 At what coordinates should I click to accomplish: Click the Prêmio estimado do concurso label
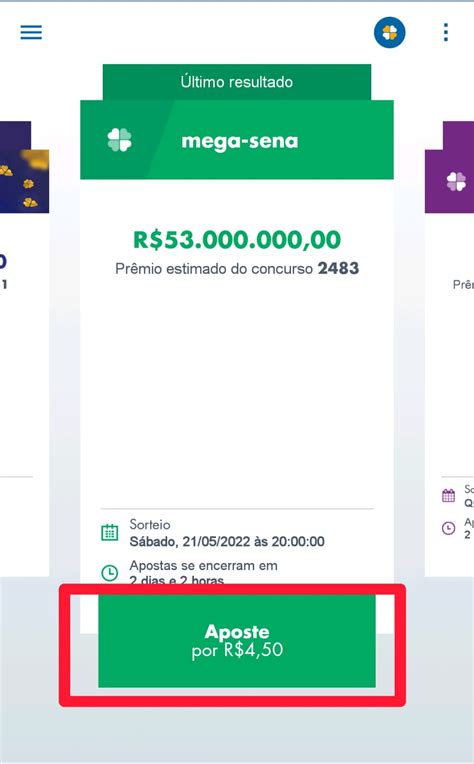click(214, 269)
